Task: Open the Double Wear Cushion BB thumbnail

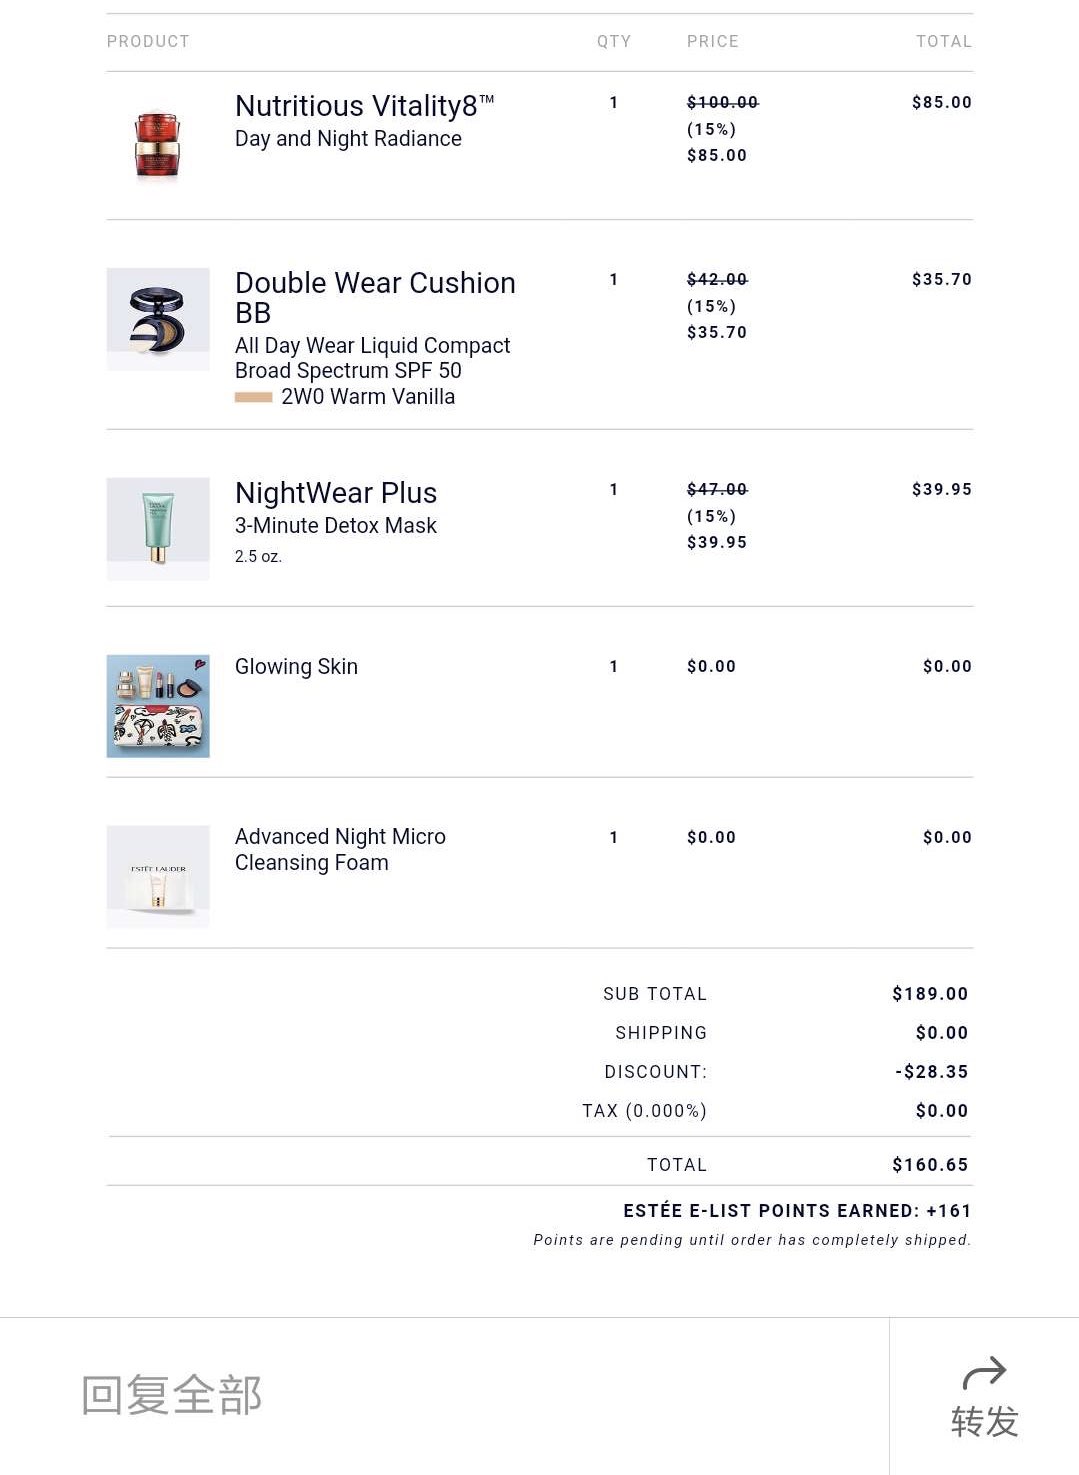Action: point(158,319)
